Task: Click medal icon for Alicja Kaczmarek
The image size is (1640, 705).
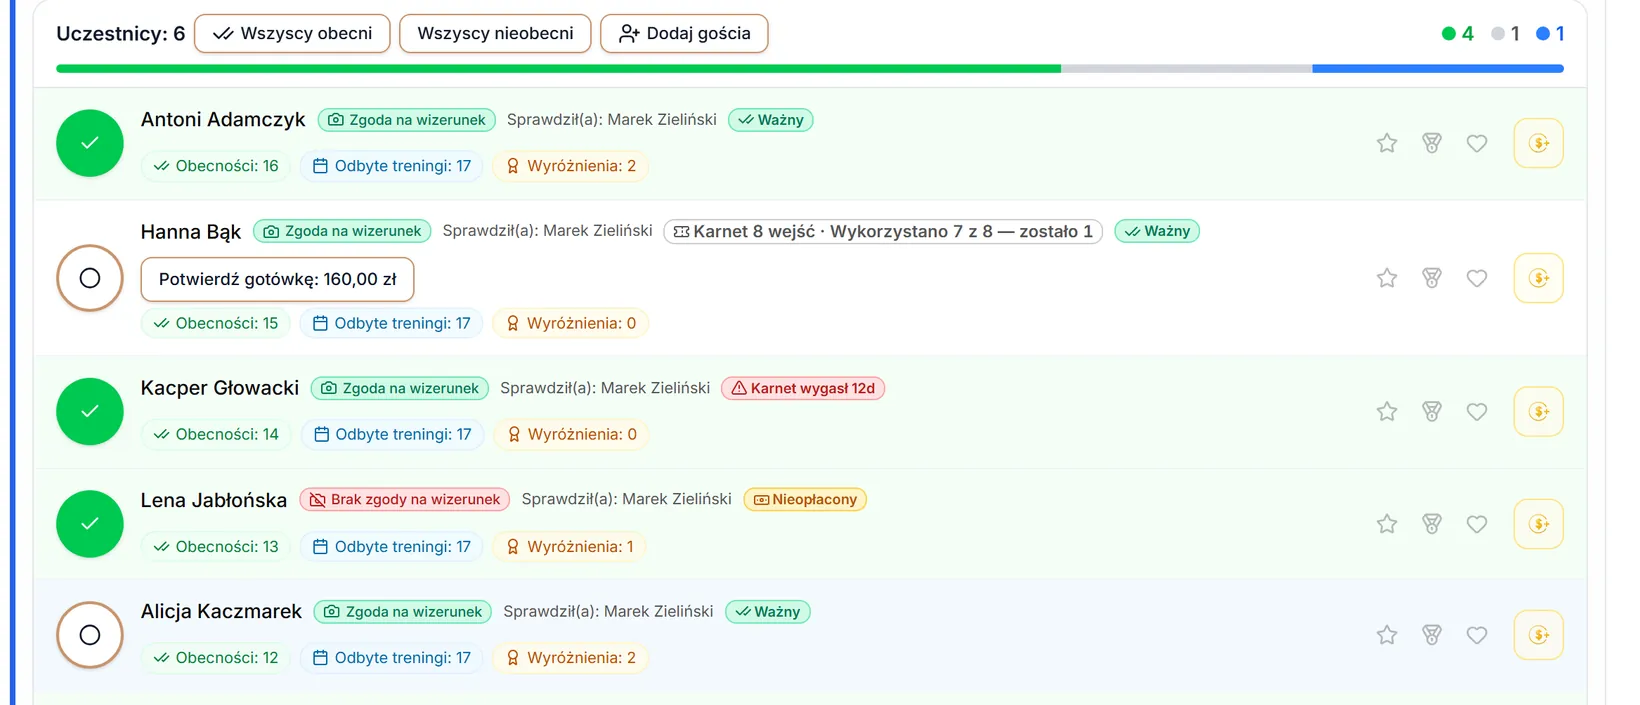Action: click(x=1432, y=635)
